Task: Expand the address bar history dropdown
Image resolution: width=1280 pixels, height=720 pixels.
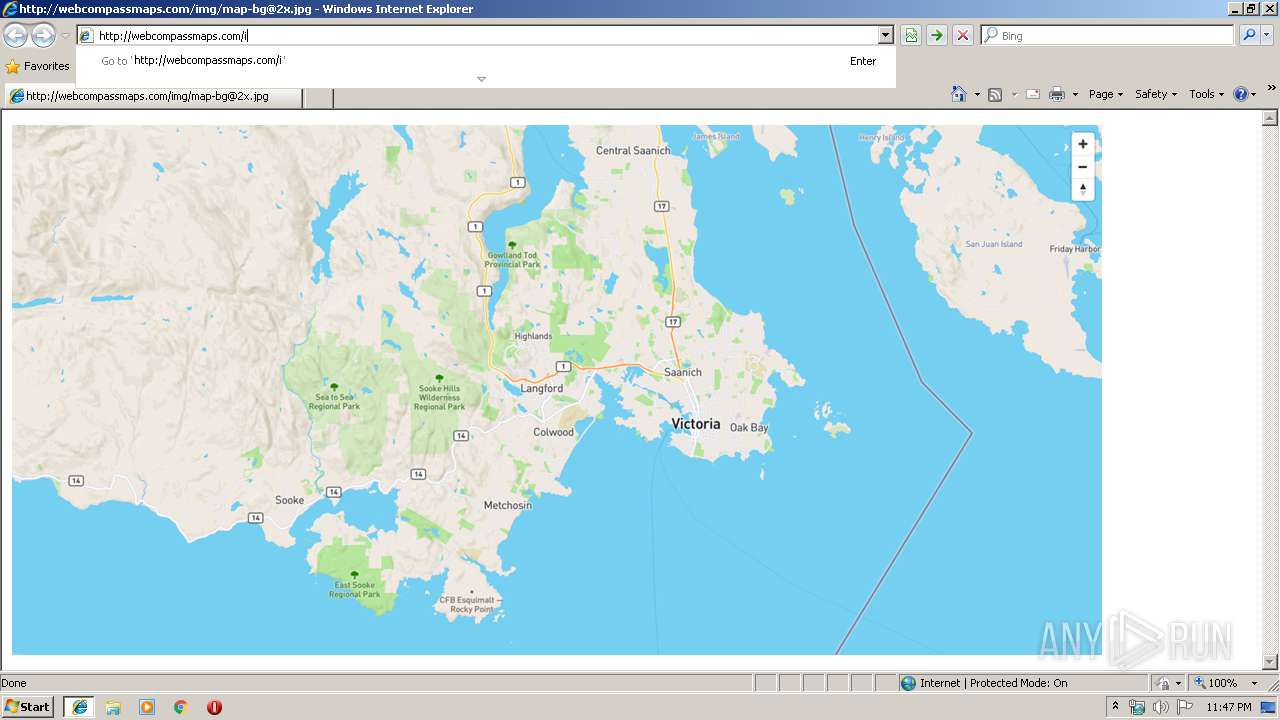Action: click(885, 36)
